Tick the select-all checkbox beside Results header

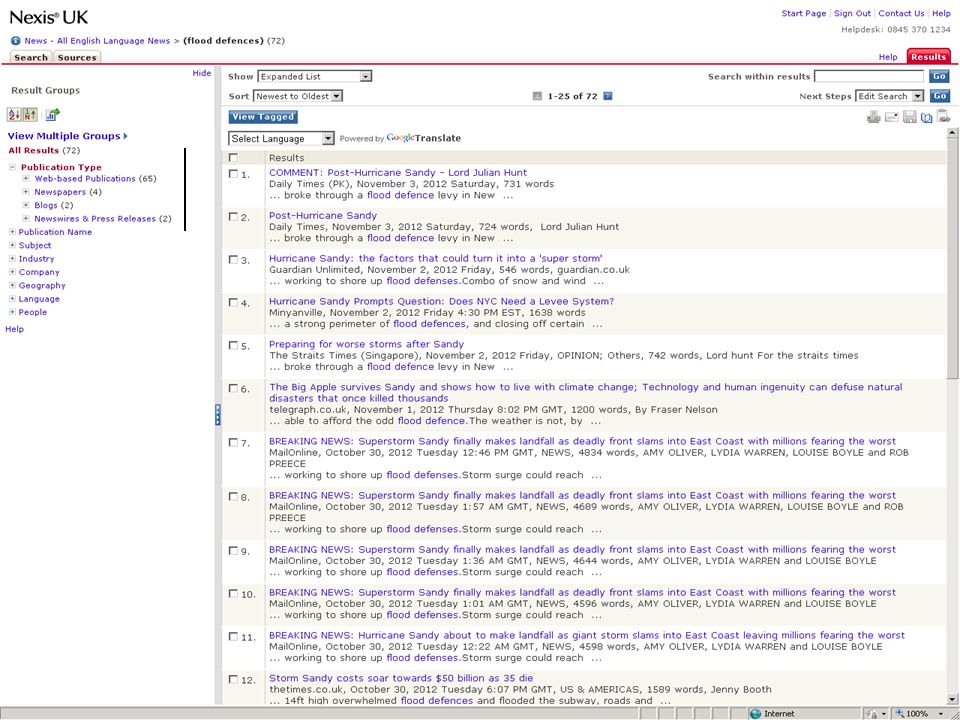pos(233,158)
